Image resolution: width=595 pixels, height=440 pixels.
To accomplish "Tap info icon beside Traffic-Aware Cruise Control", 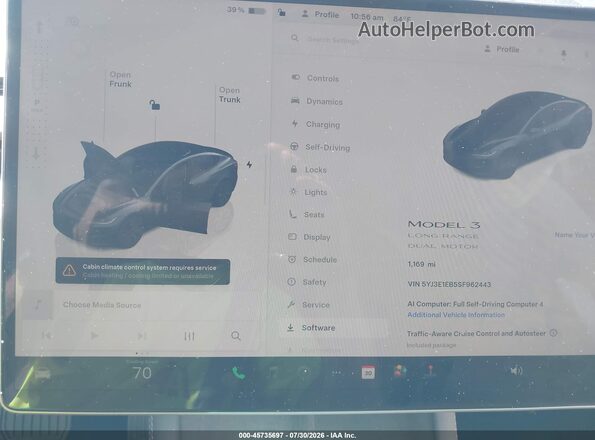I will pos(553,333).
